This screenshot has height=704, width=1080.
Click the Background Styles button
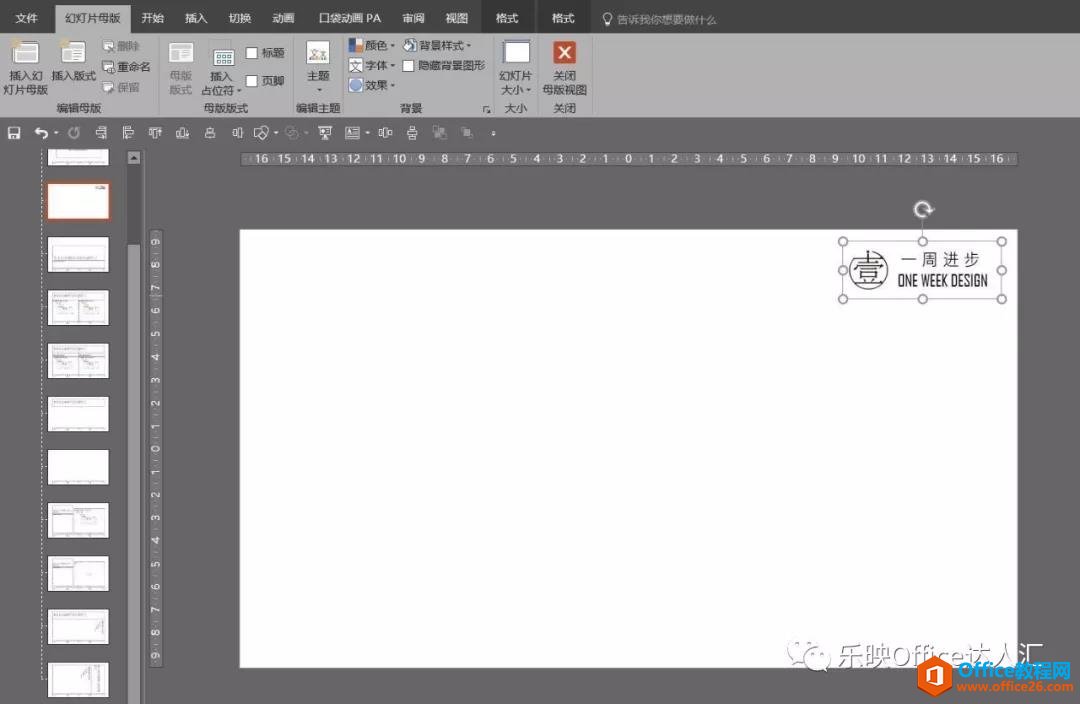438,44
